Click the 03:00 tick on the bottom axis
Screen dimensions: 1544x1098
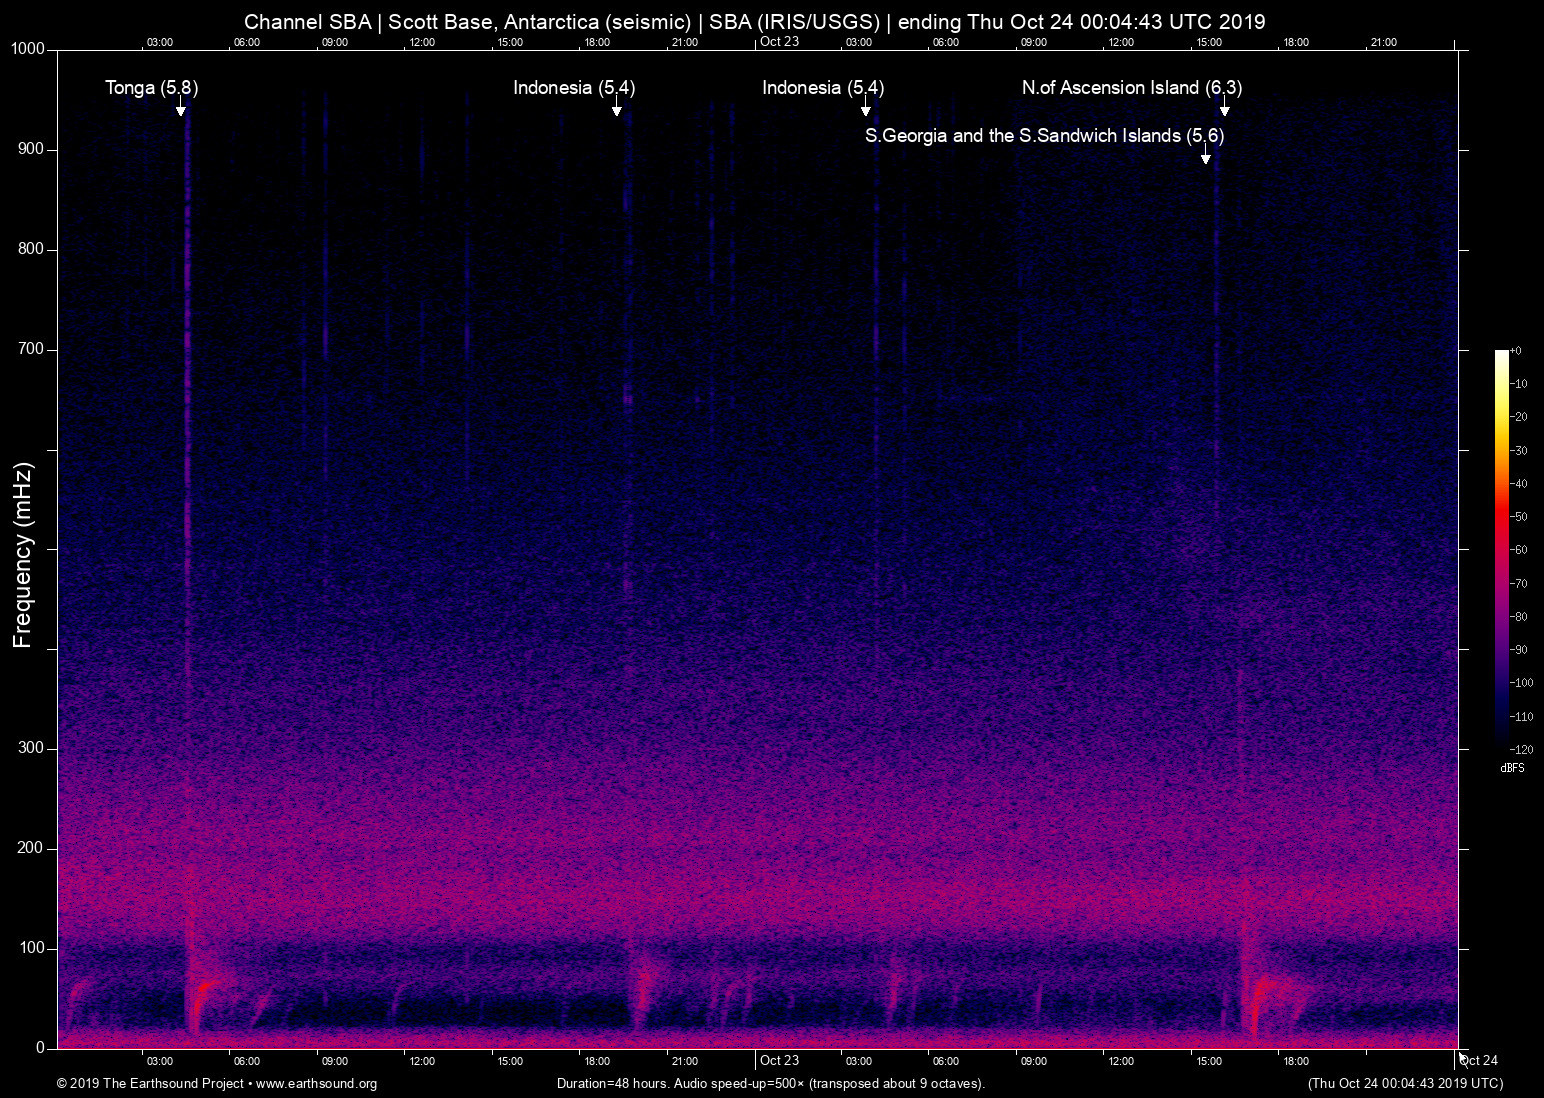coord(161,1060)
